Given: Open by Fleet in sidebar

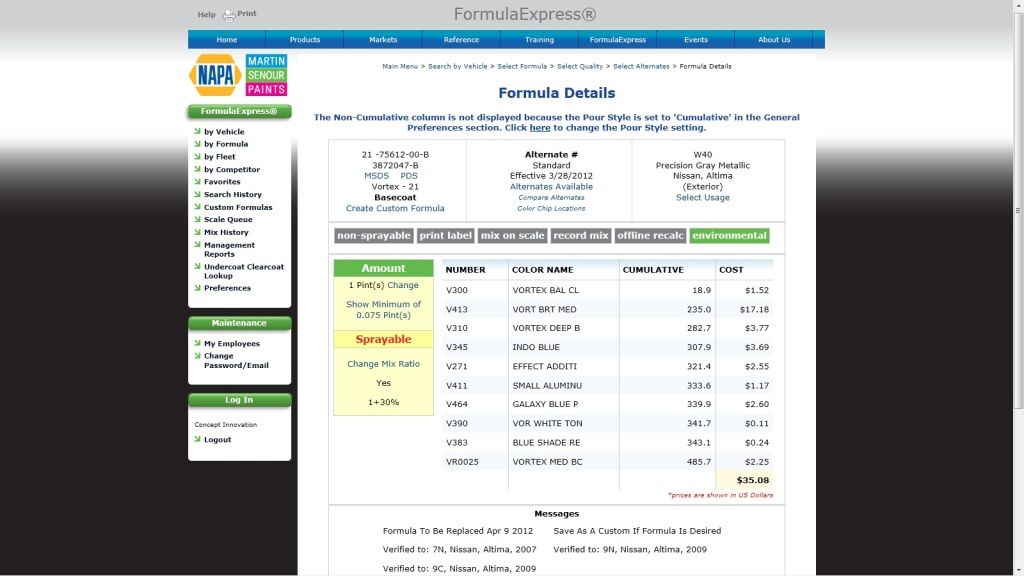Looking at the screenshot, I should click(219, 157).
